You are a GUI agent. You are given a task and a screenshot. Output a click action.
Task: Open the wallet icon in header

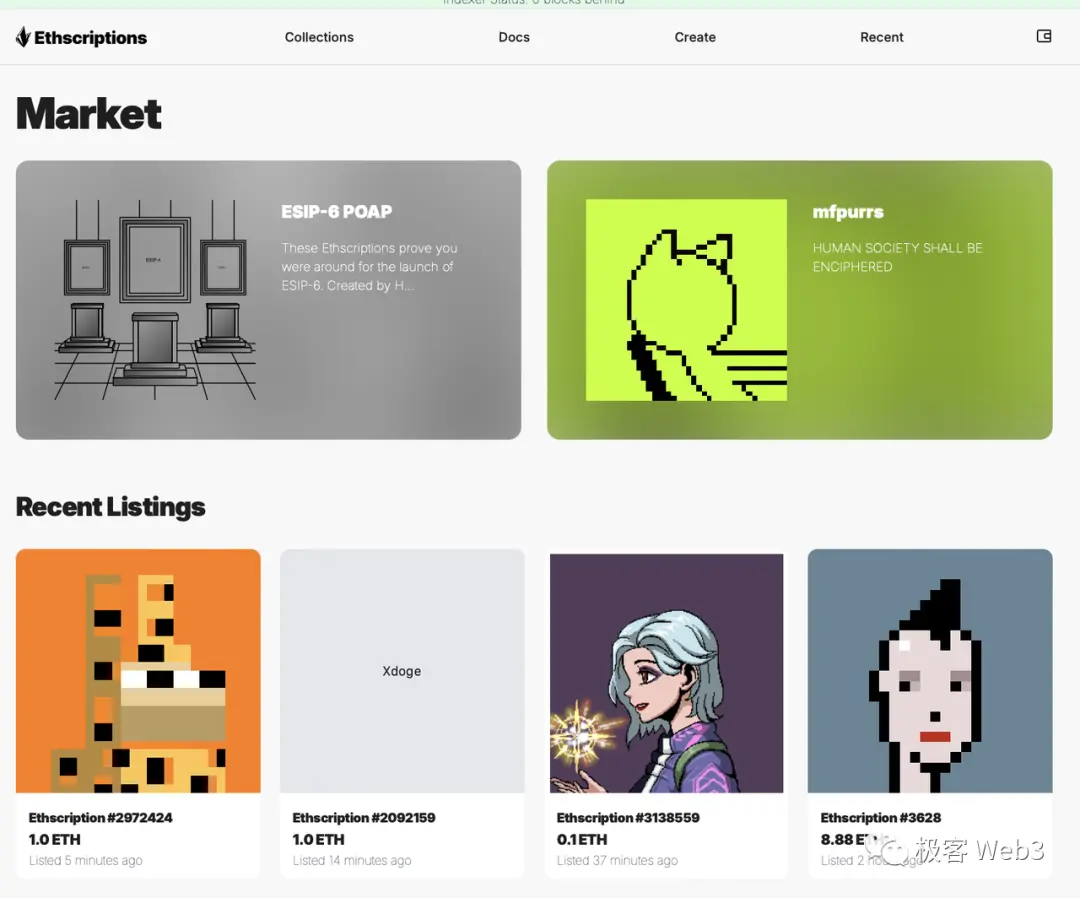(x=1043, y=36)
